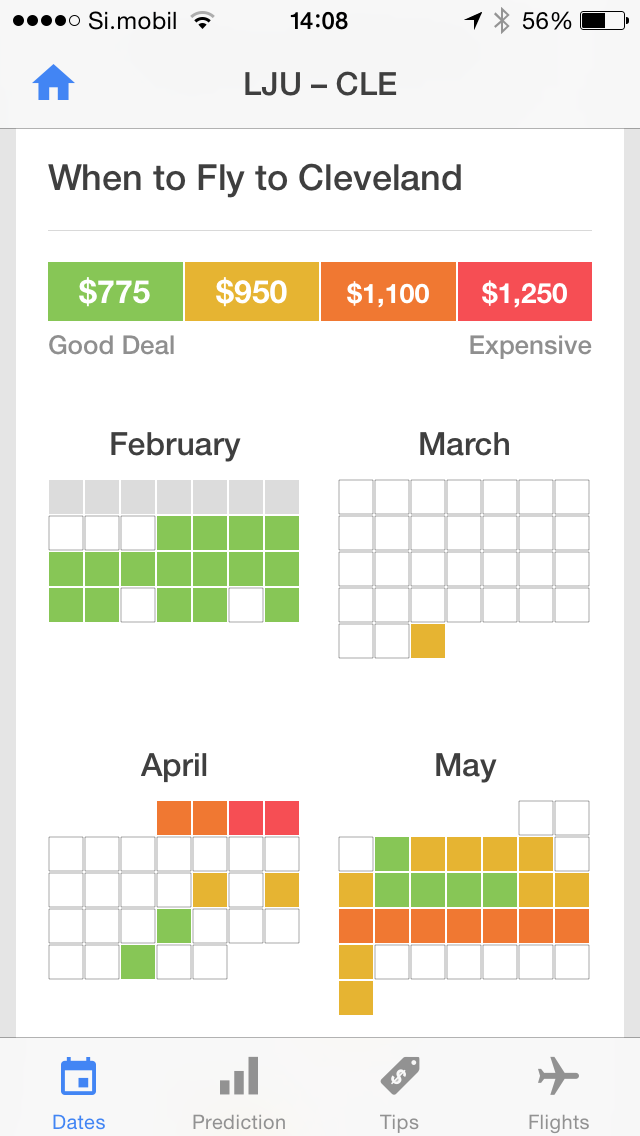The height and width of the screenshot is (1136, 640).
Task: Open the Dates calendar tab icon
Action: [x=78, y=1077]
